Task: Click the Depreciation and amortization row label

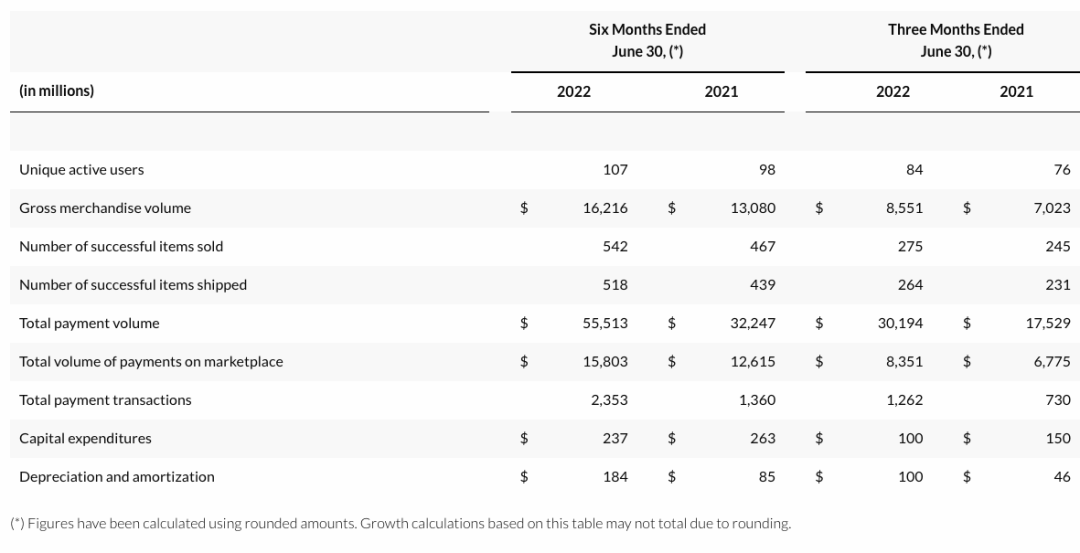Action: 117,477
